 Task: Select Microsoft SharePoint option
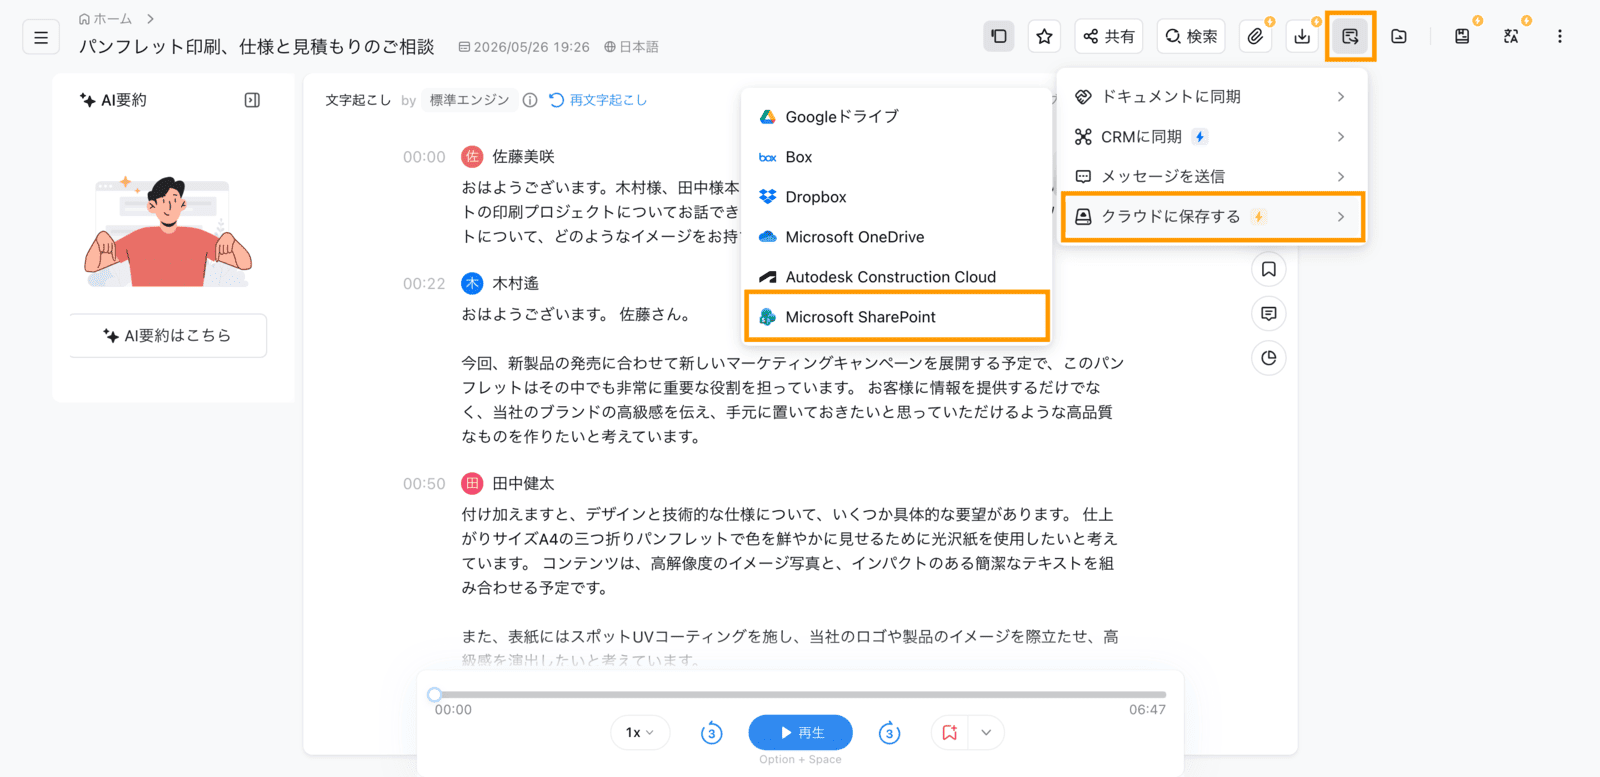click(896, 316)
